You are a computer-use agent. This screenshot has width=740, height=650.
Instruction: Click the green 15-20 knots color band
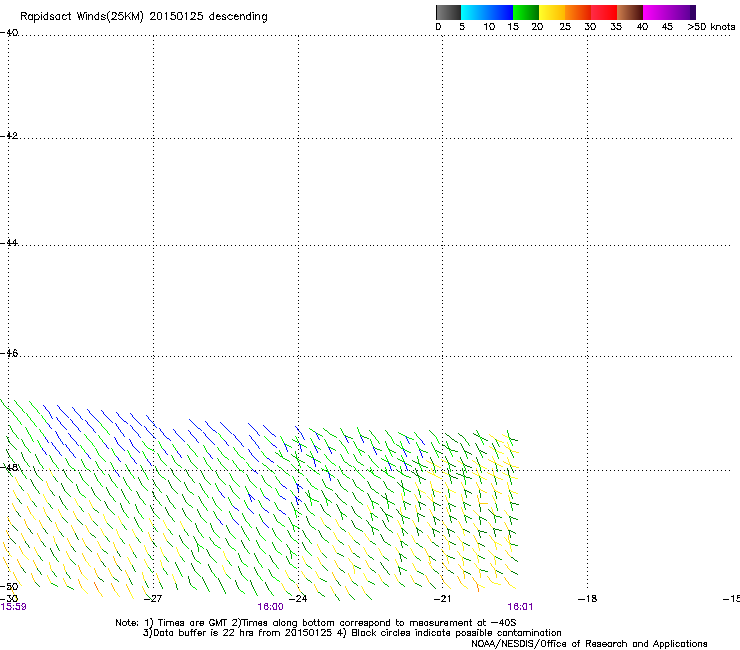coord(526,12)
